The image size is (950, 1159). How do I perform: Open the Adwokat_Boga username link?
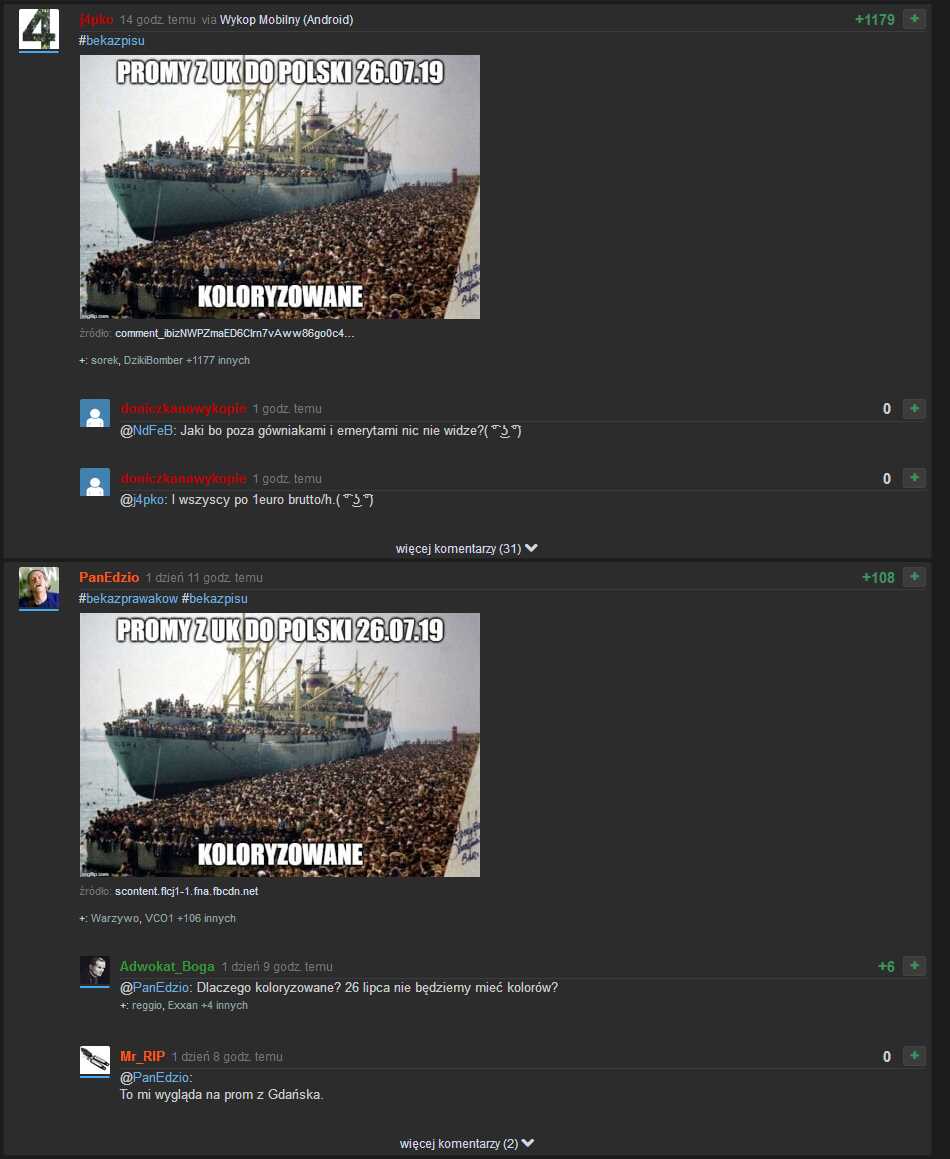167,966
